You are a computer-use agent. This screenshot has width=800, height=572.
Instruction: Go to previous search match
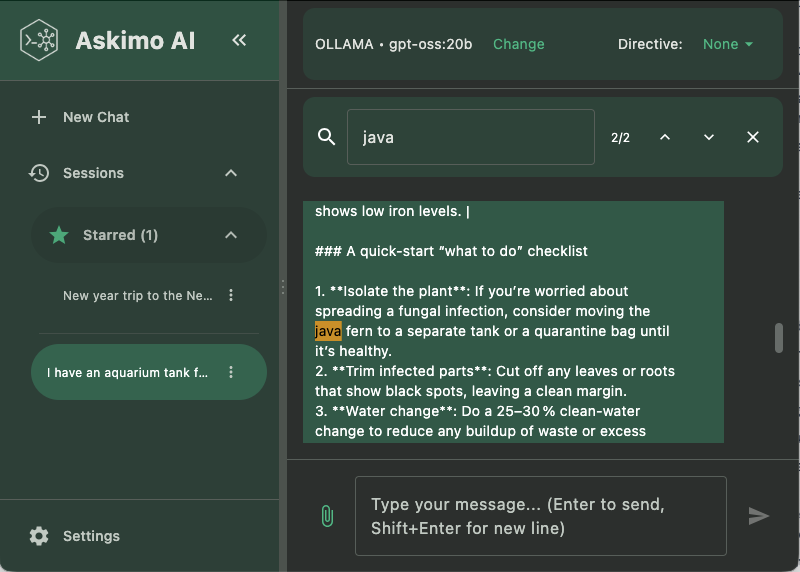(665, 137)
